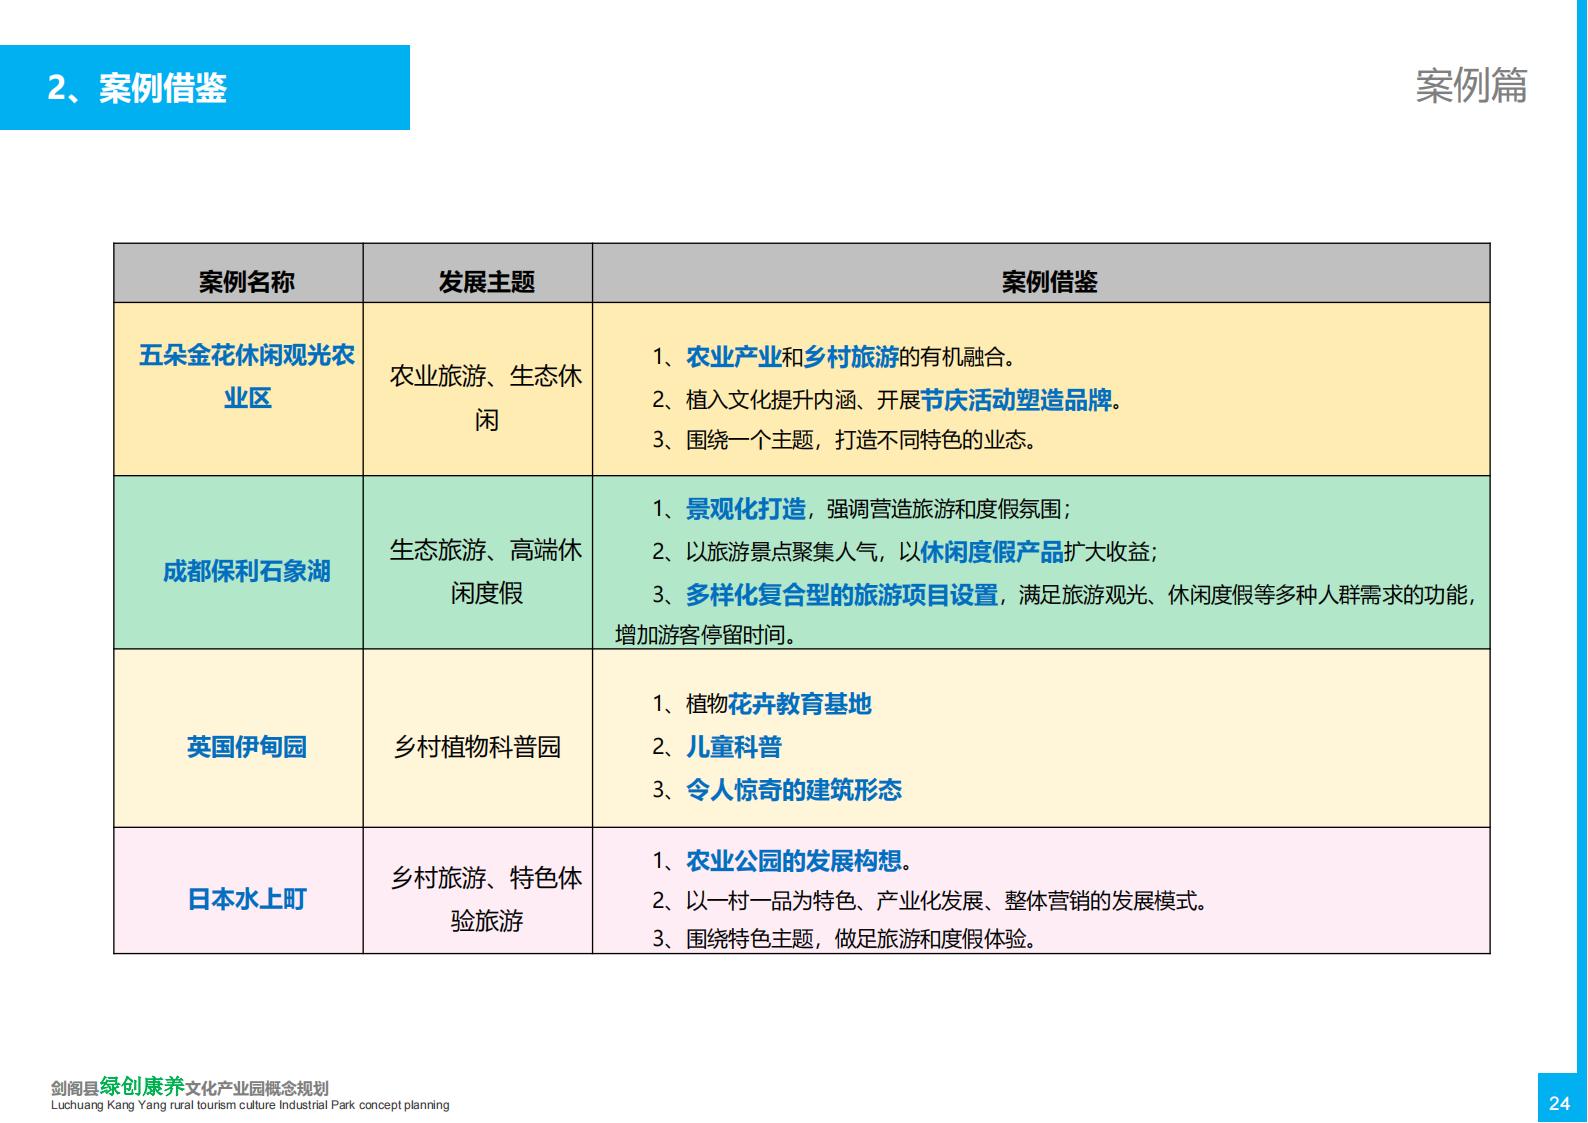Screen dimensions: 1588x1123
Task: Select the '案例名称' column header
Action: point(246,282)
